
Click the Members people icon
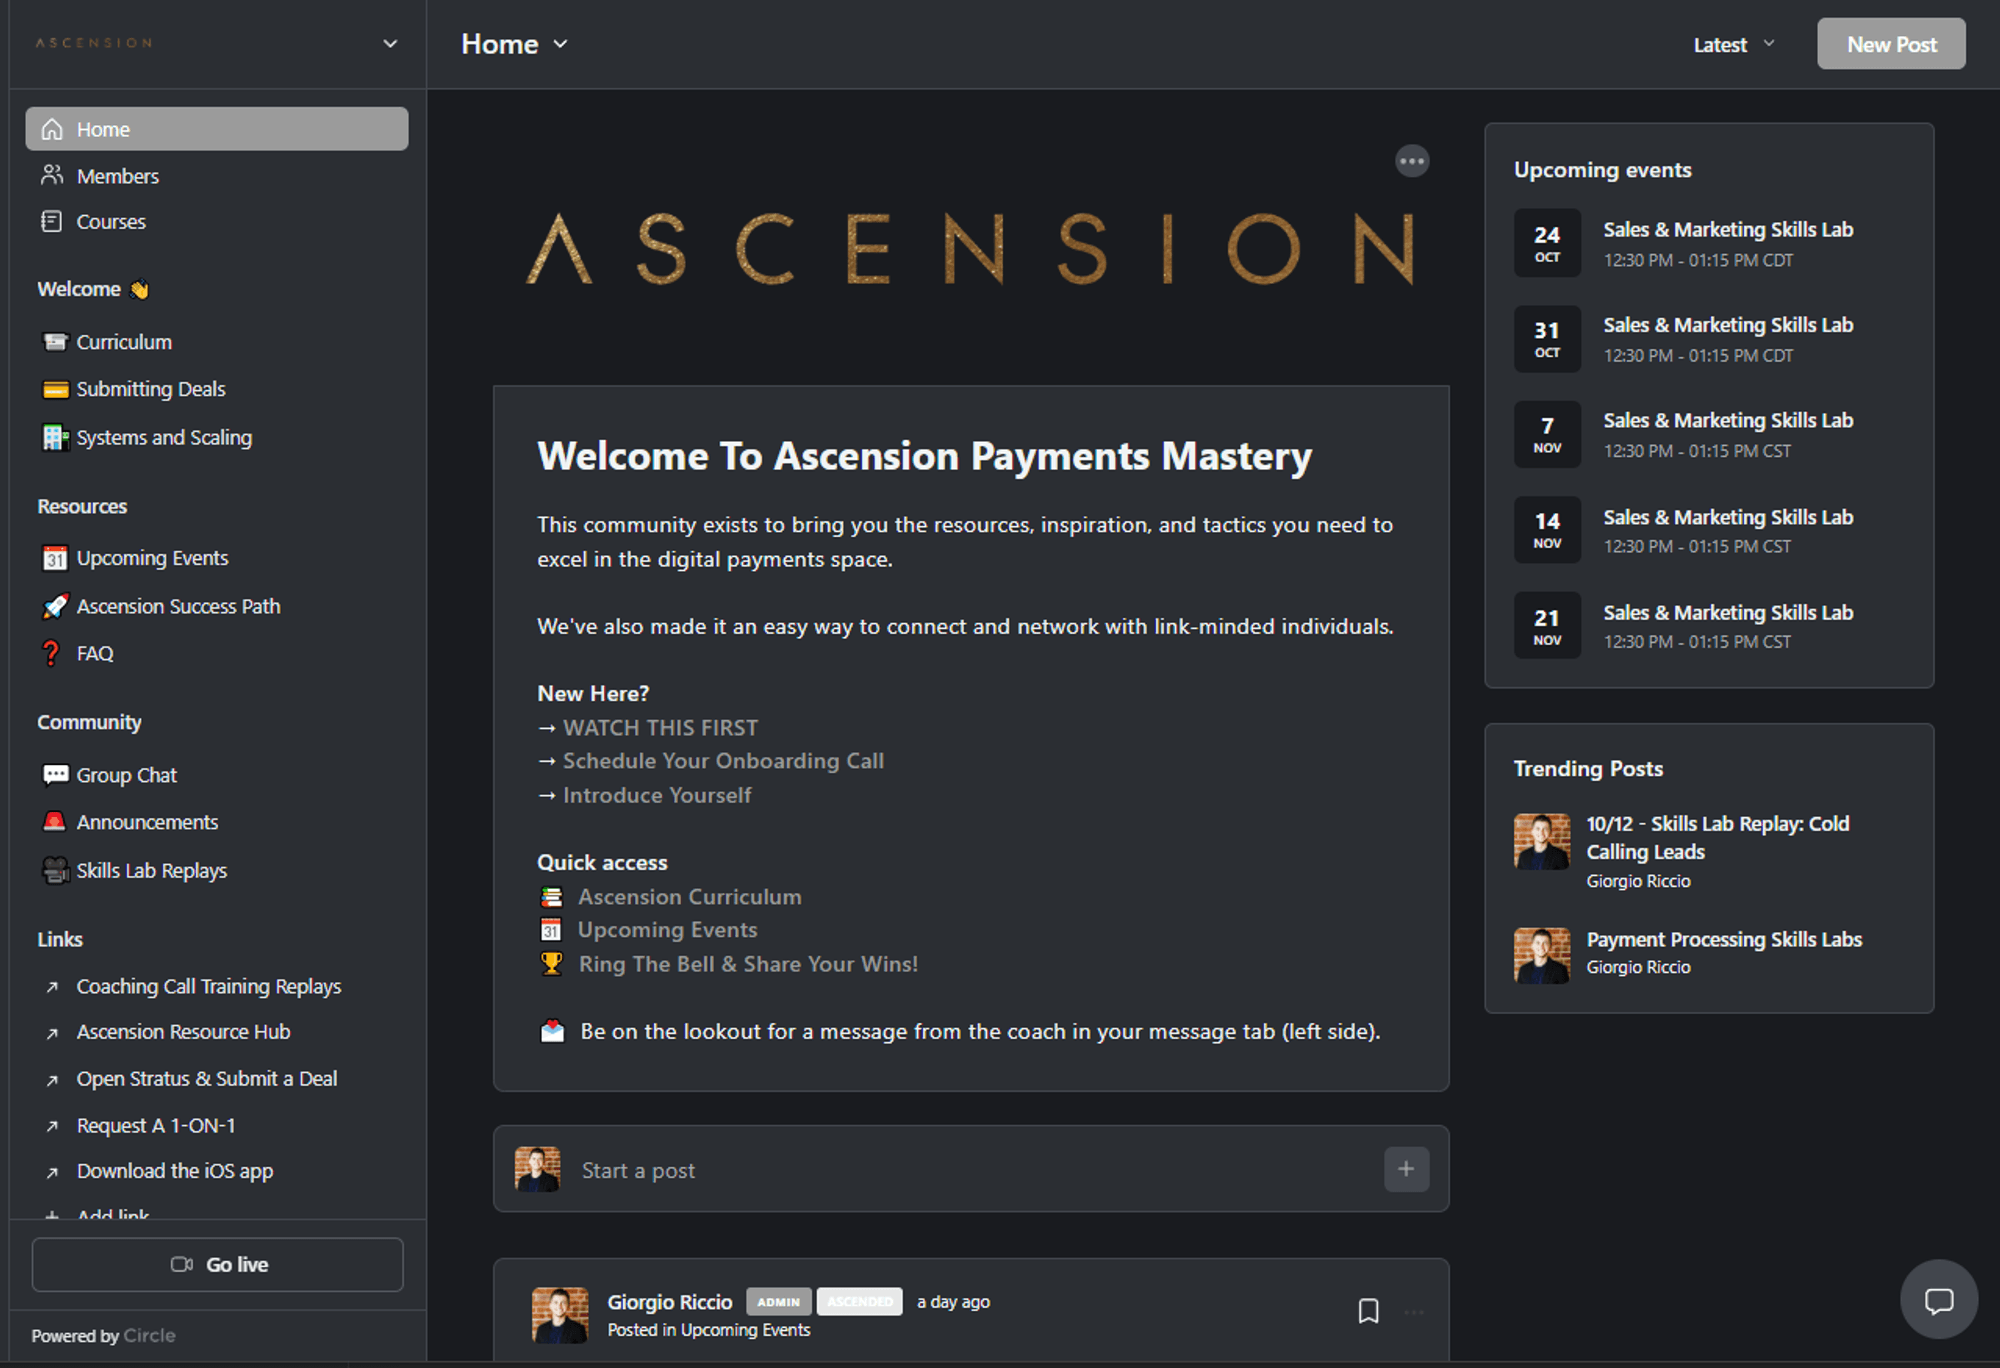tap(52, 176)
